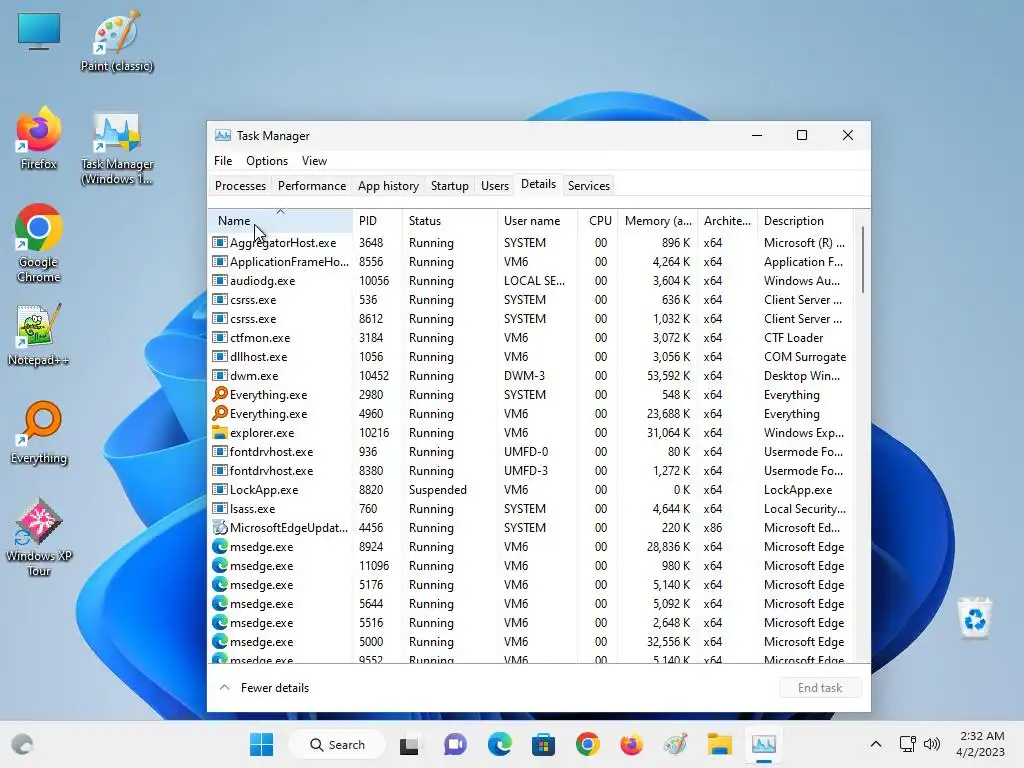Select fontdrvhost.exe with PID 8380
This screenshot has width=1024, height=768.
[530, 471]
